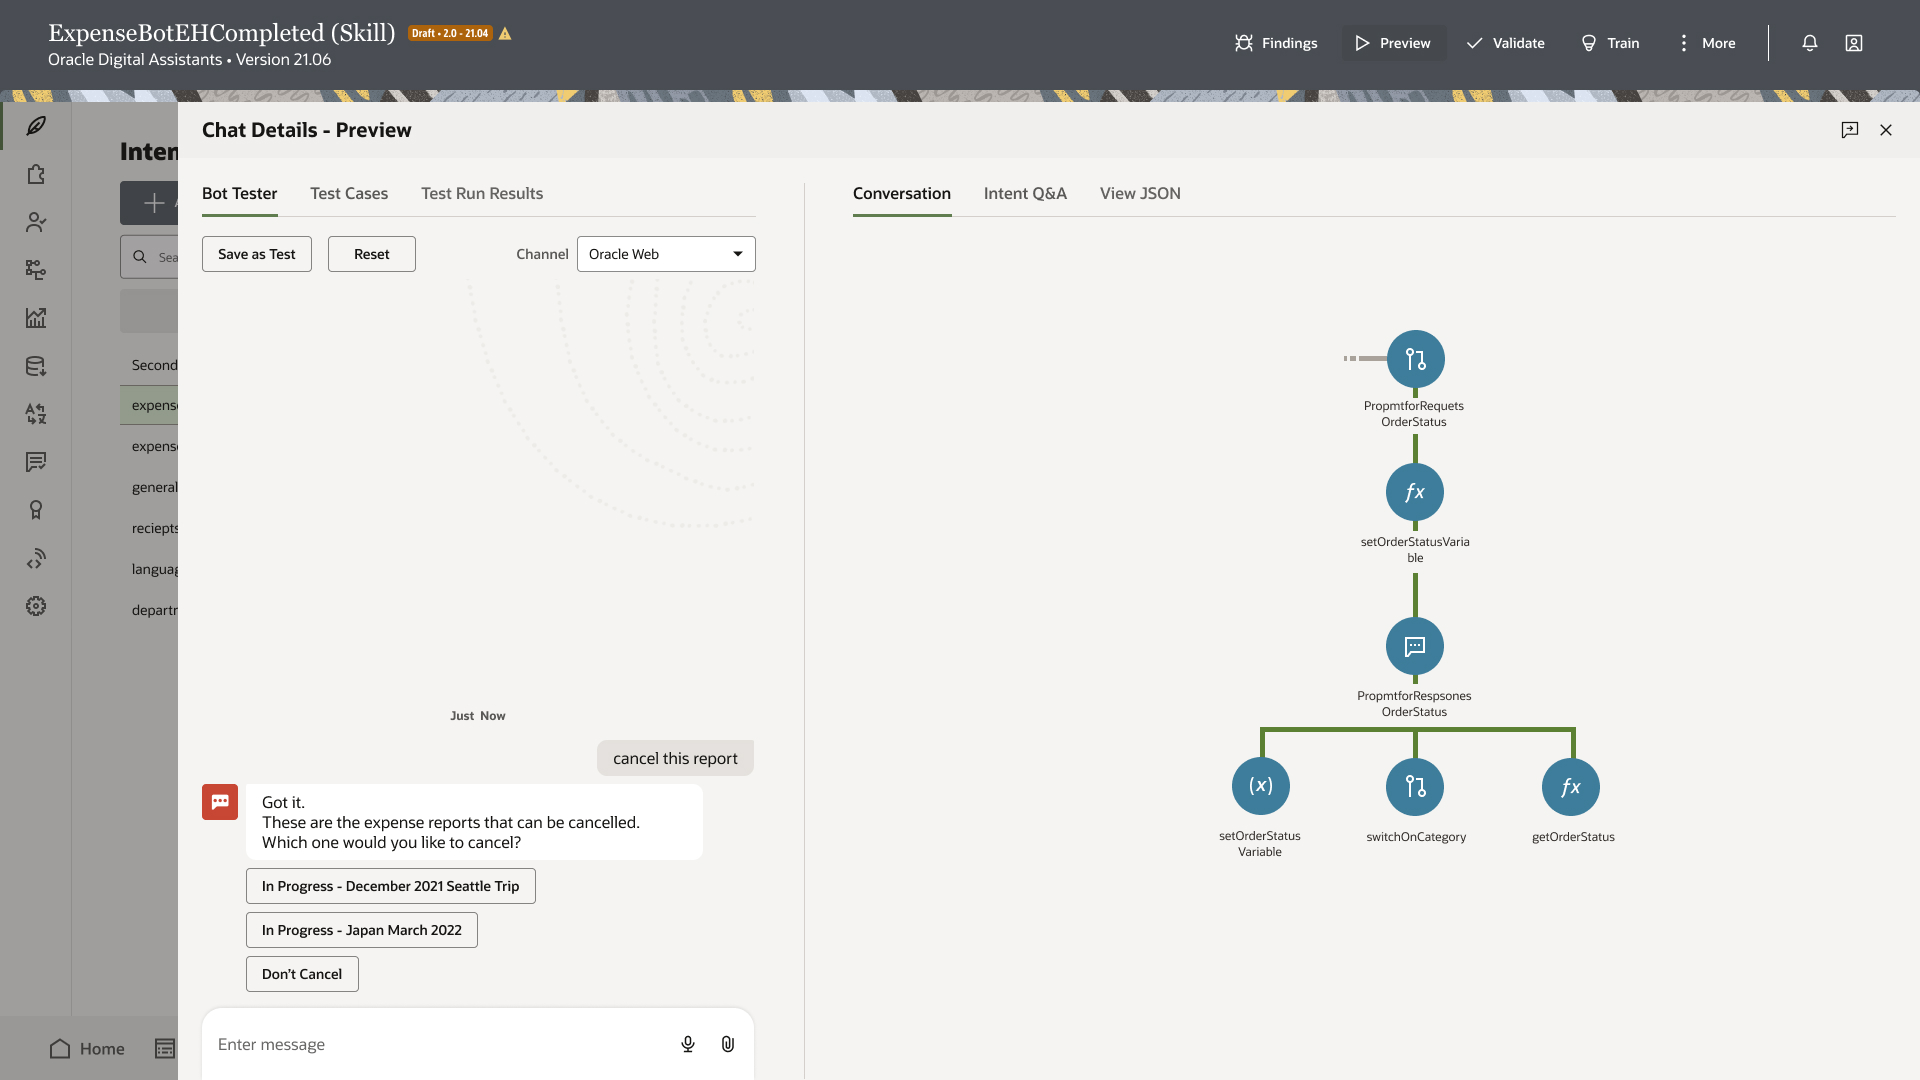
Task: Choose the Don't Cancel option
Action: 302,974
